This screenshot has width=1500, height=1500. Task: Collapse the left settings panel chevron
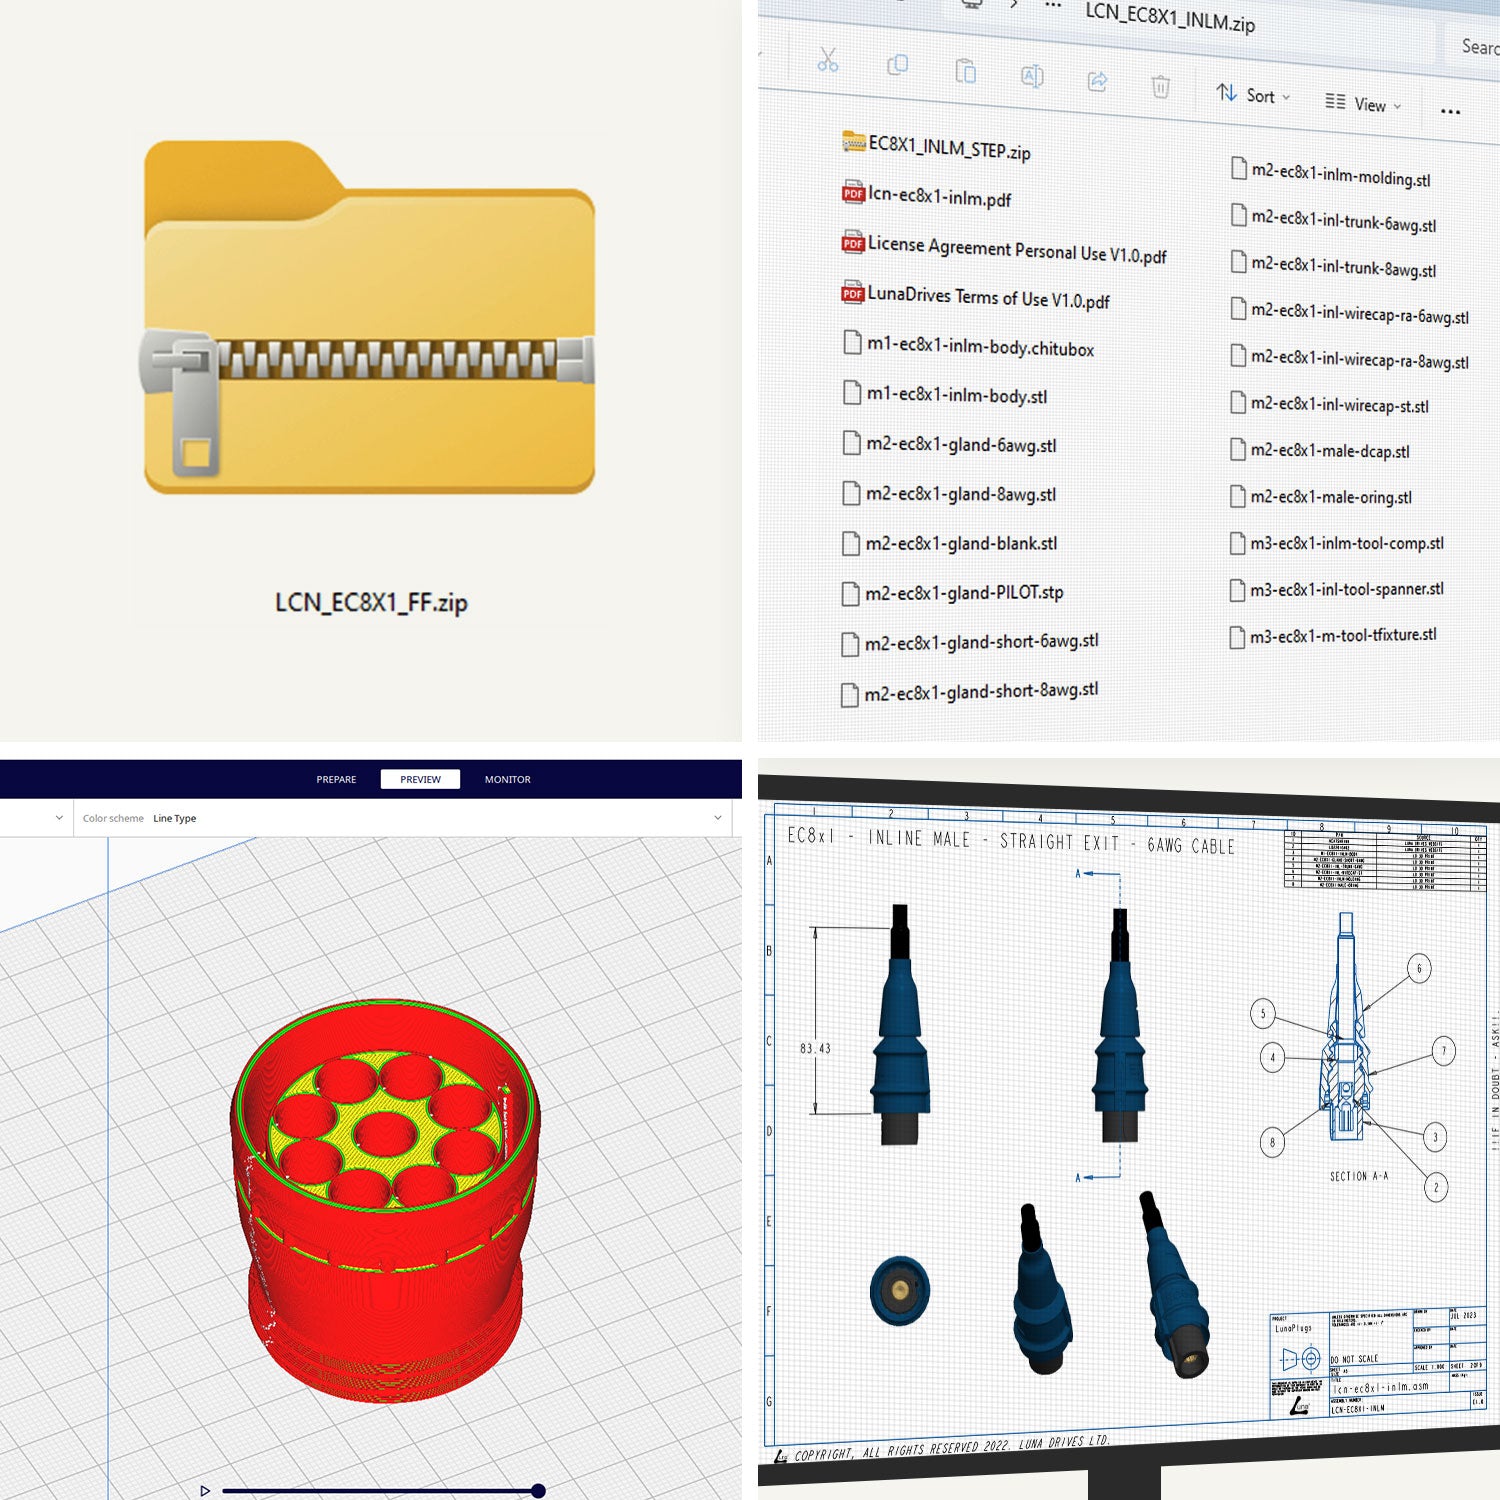point(57,818)
